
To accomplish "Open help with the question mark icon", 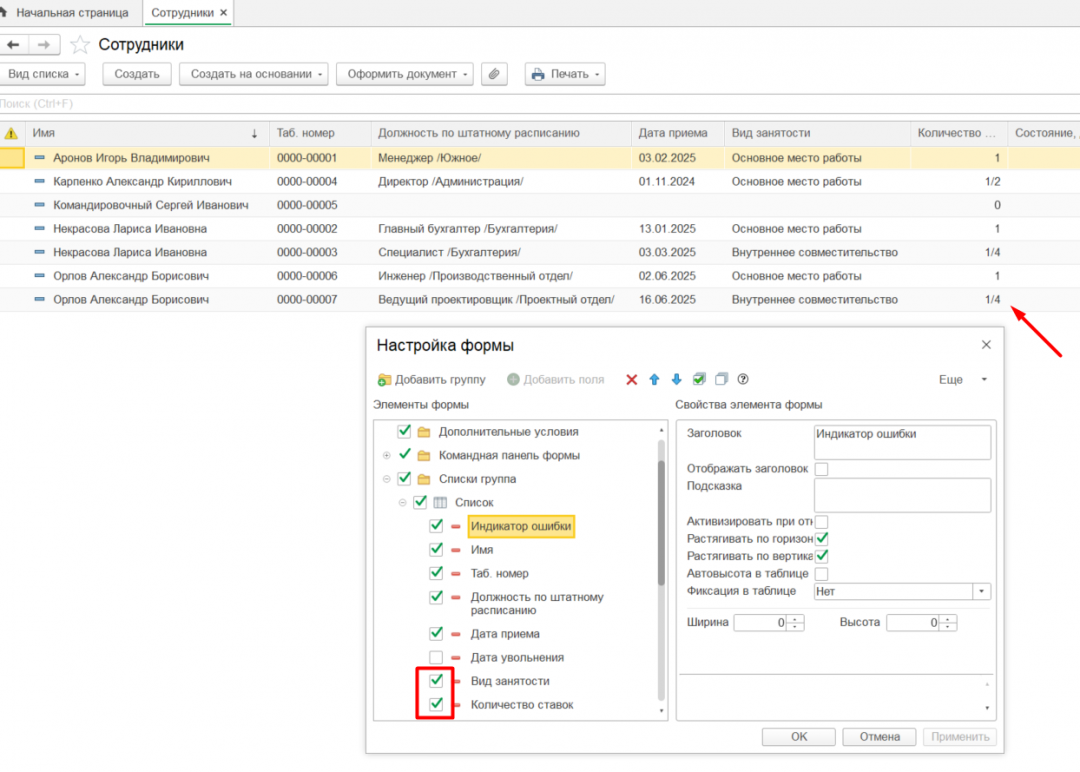I will [x=742, y=379].
